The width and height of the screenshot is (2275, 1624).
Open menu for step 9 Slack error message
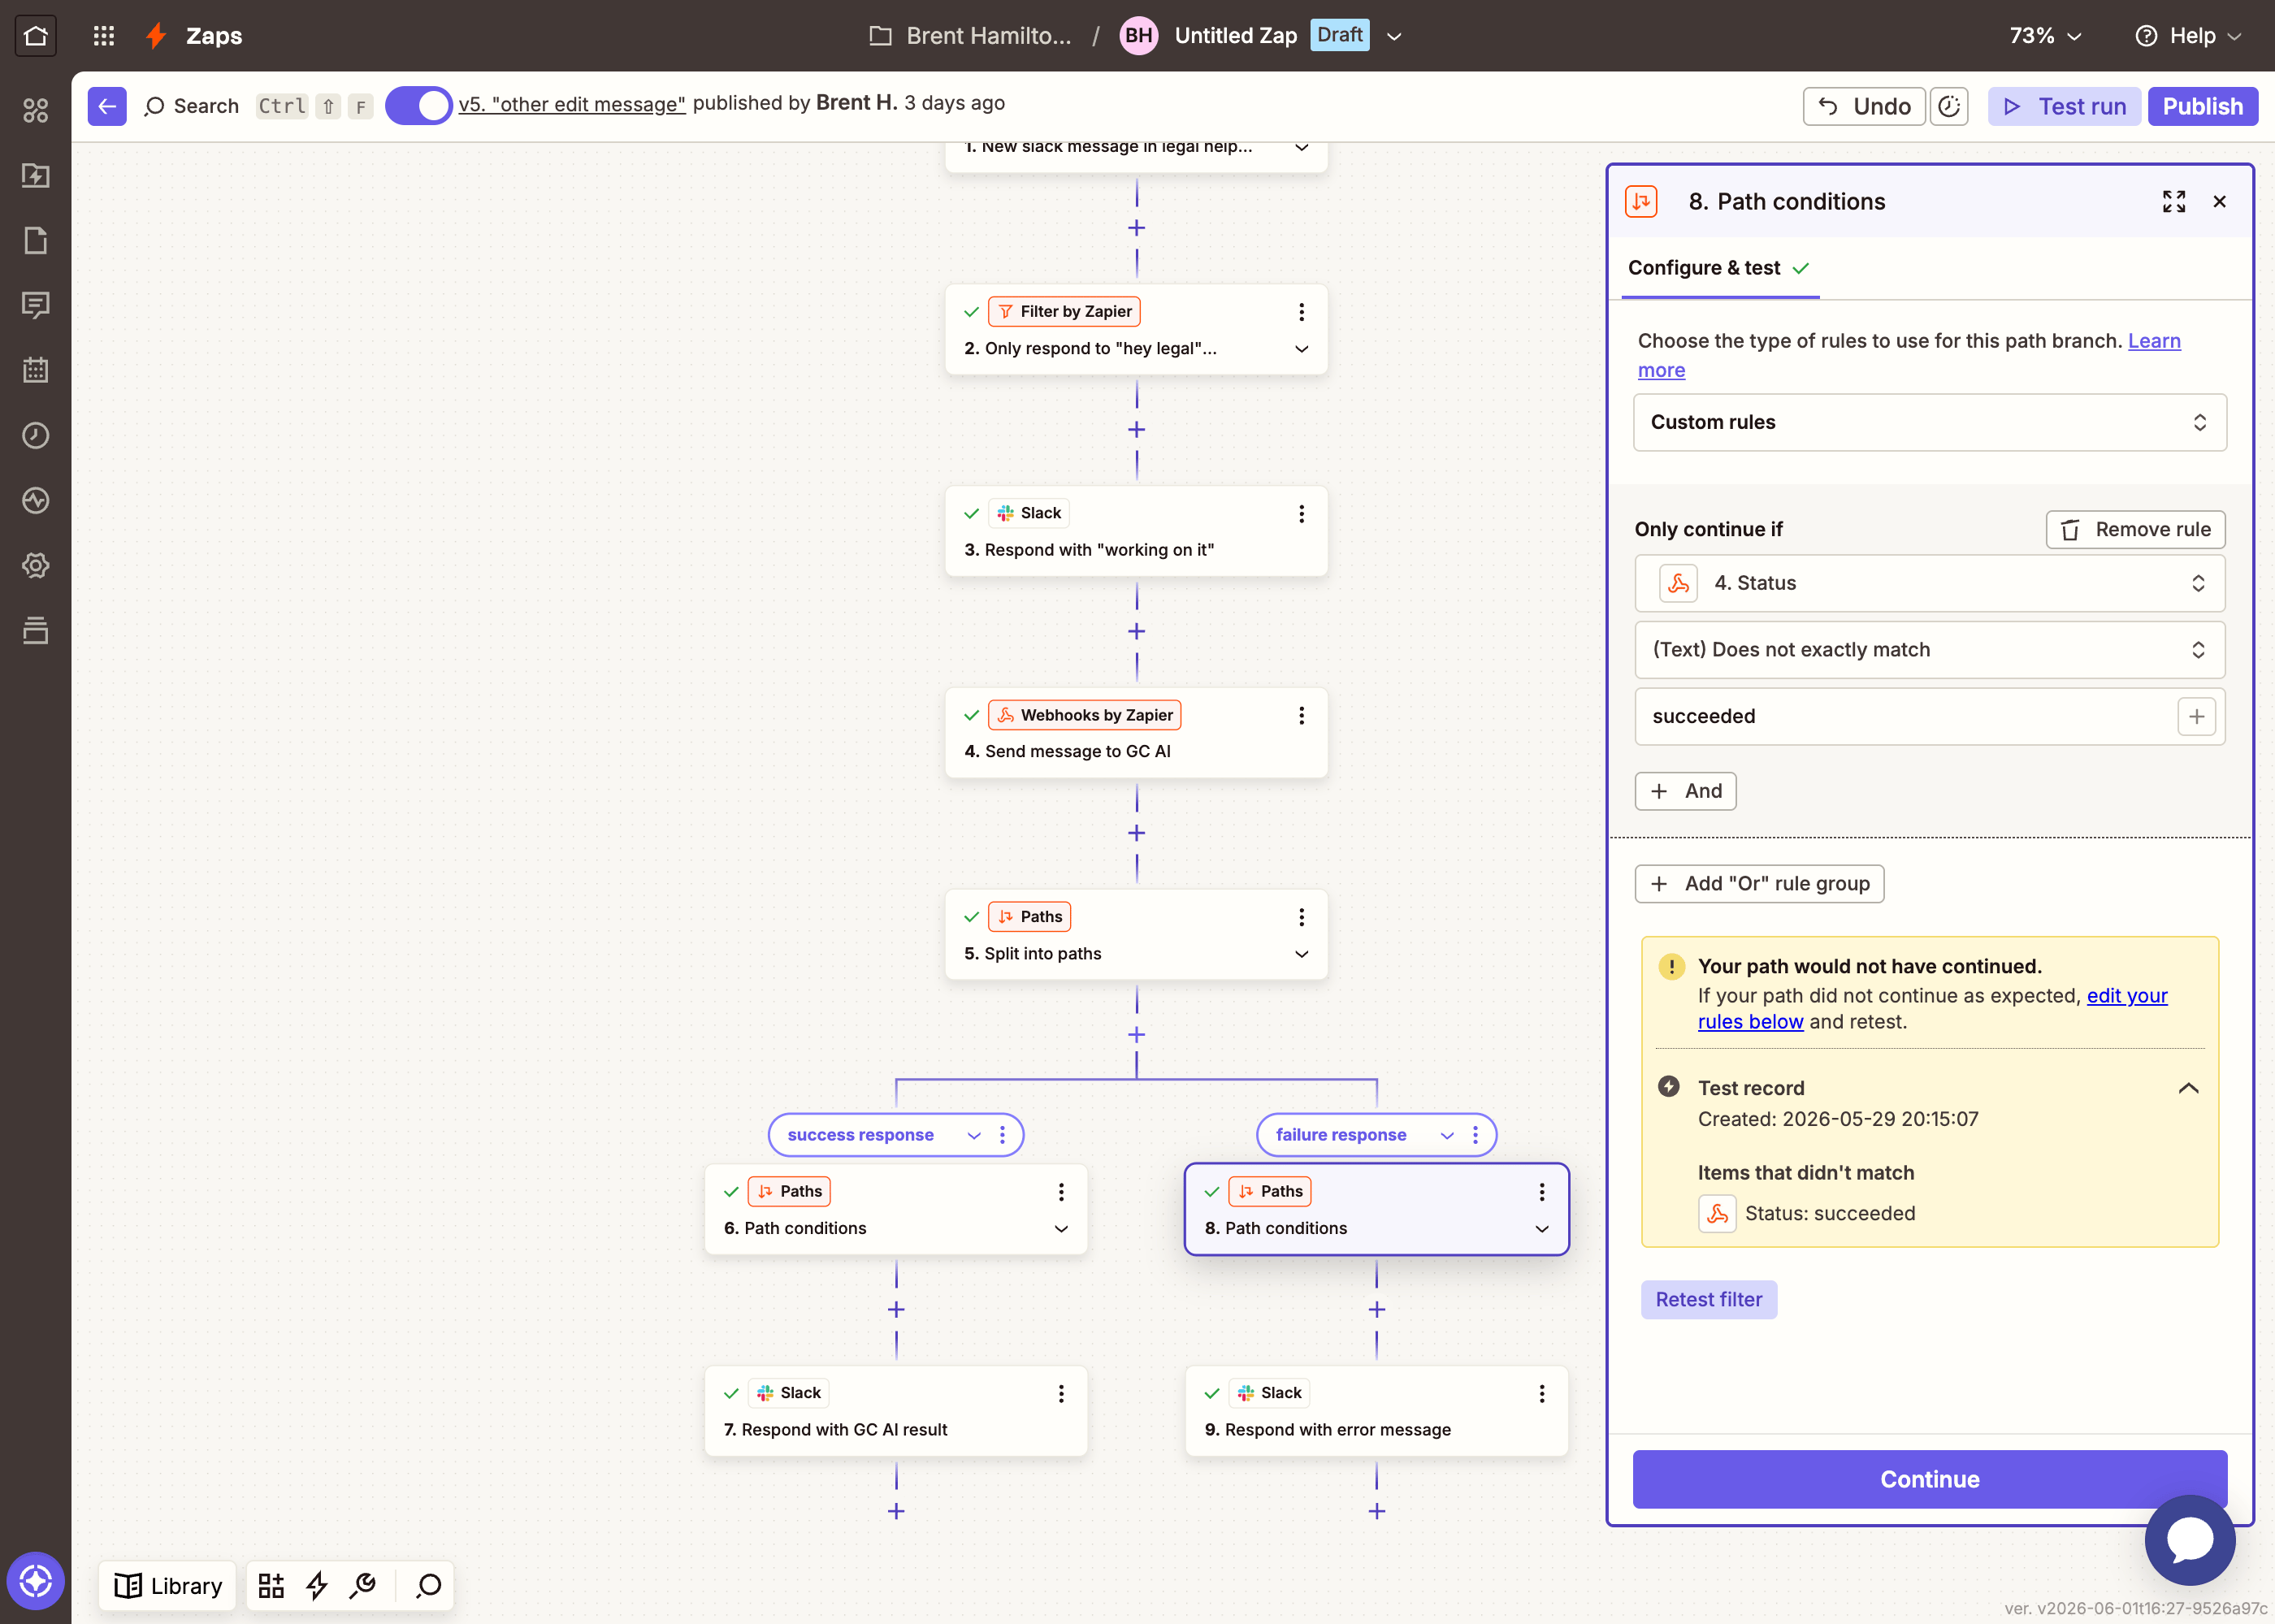pos(1542,1393)
